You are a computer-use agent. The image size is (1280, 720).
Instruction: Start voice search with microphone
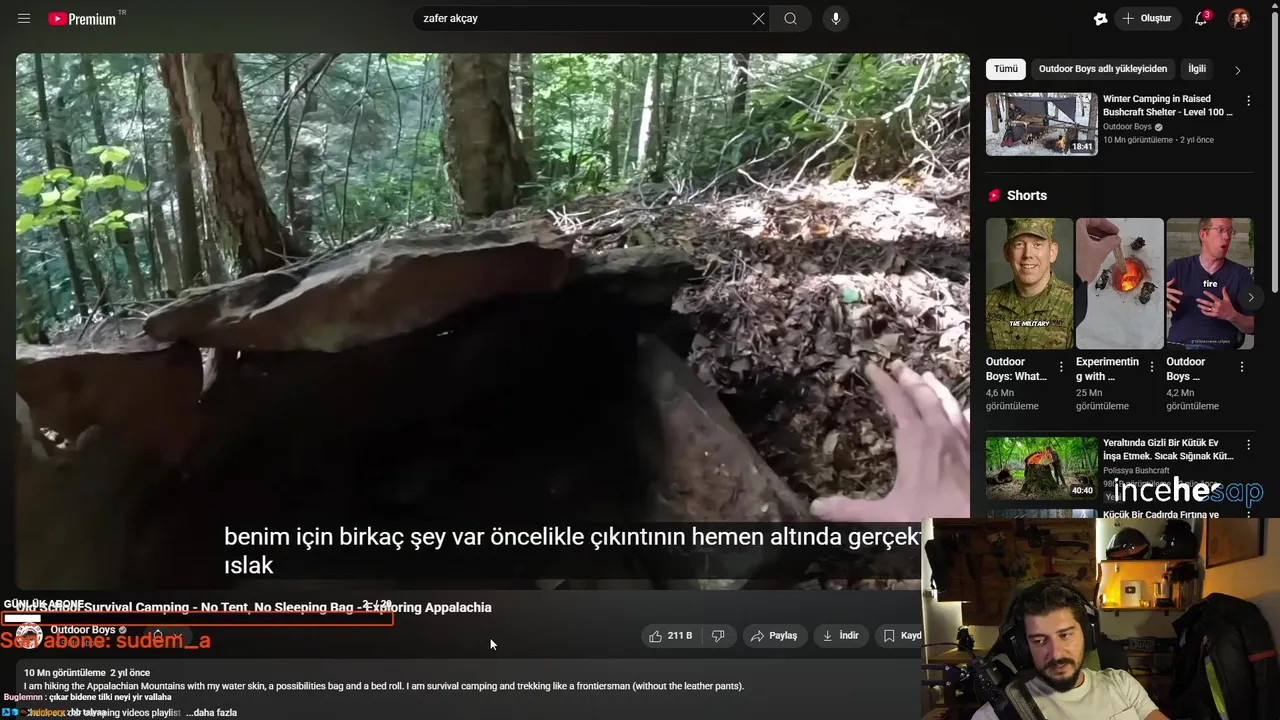[836, 18]
